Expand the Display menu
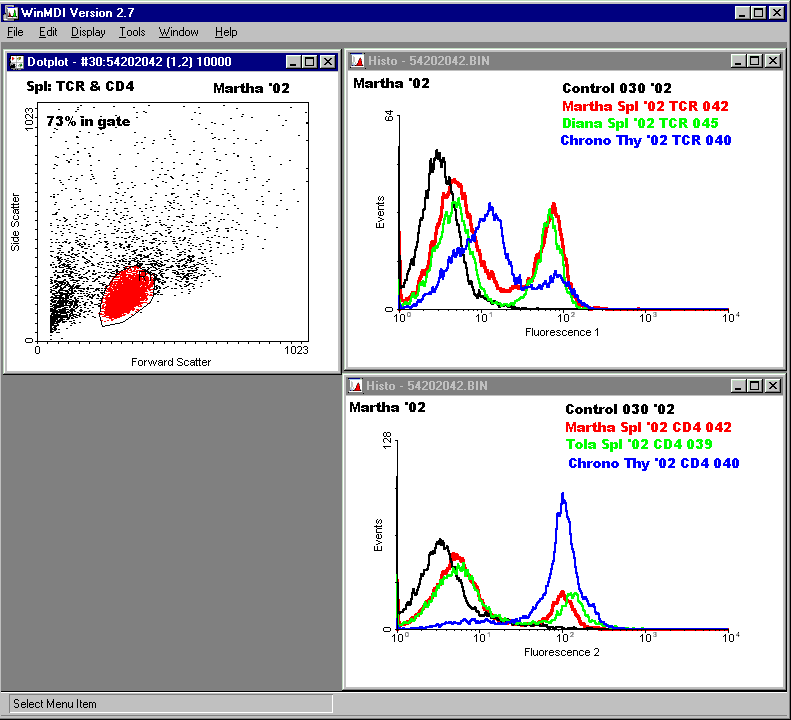This screenshot has height=720, width=791. coord(88,32)
